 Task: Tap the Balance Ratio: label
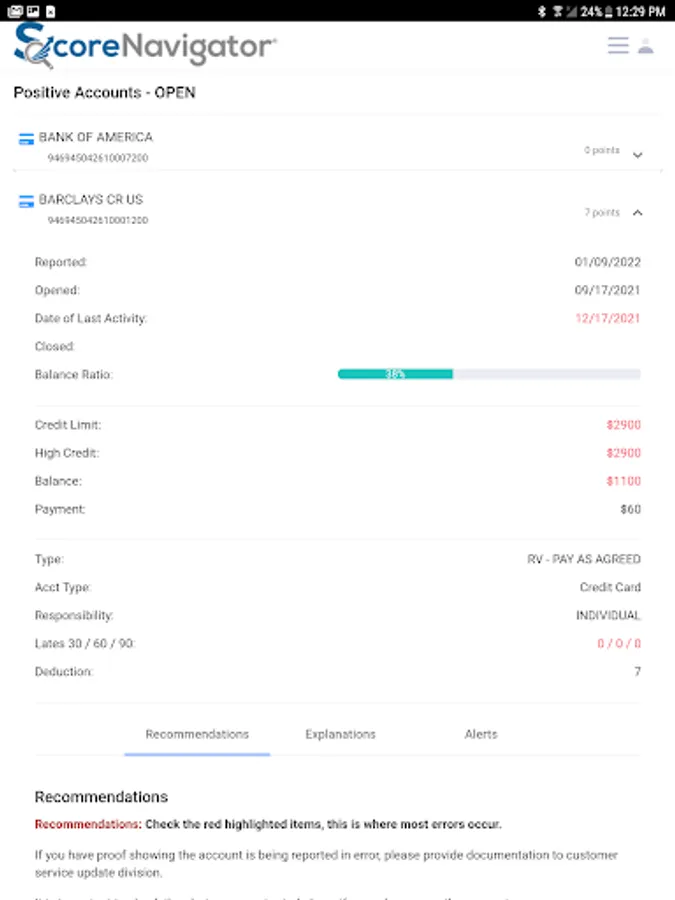coord(73,375)
